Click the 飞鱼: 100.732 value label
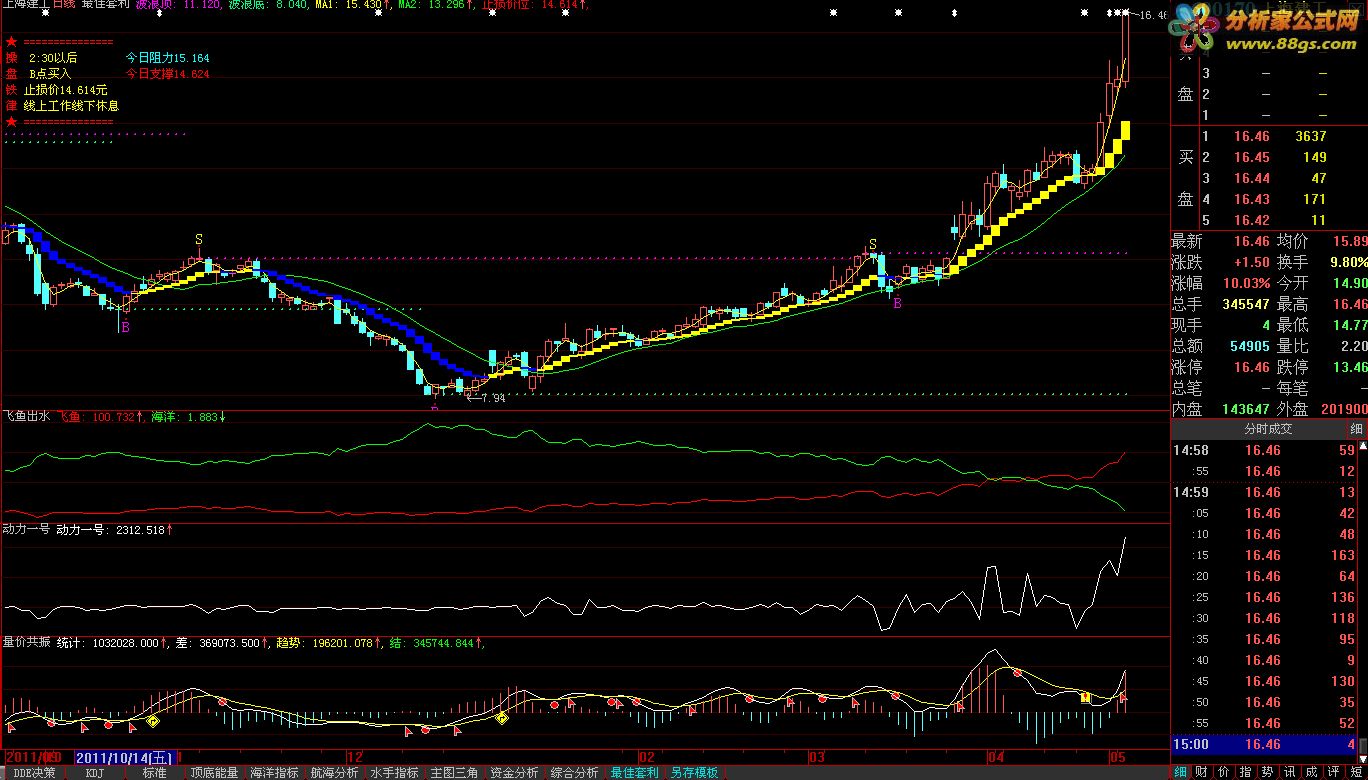Screen dimensions: 1368x780 point(102,416)
